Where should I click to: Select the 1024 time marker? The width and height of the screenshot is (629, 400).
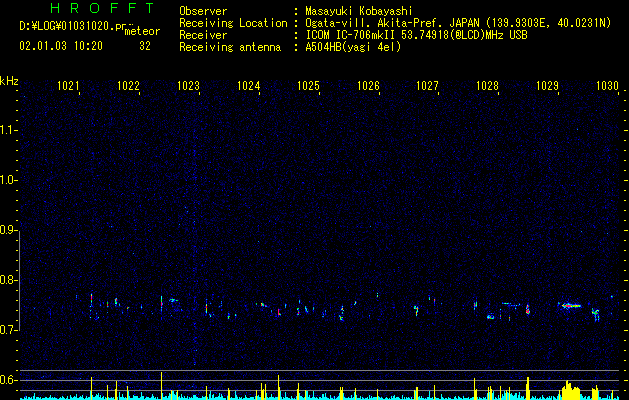(x=248, y=86)
